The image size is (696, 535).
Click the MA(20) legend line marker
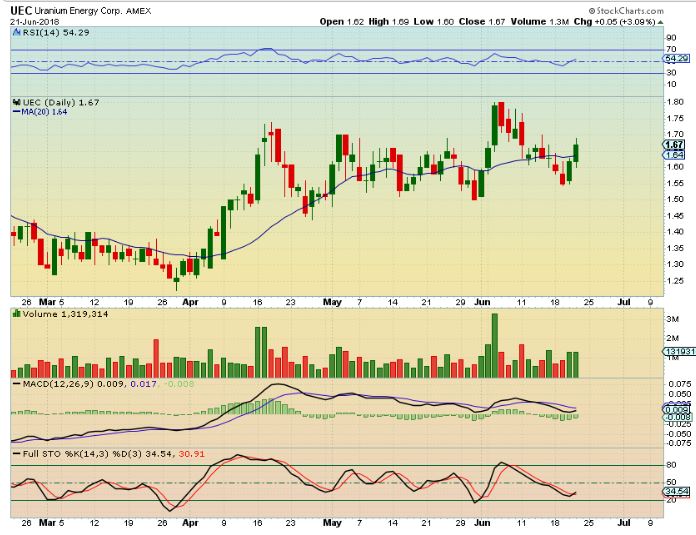(x=17, y=112)
